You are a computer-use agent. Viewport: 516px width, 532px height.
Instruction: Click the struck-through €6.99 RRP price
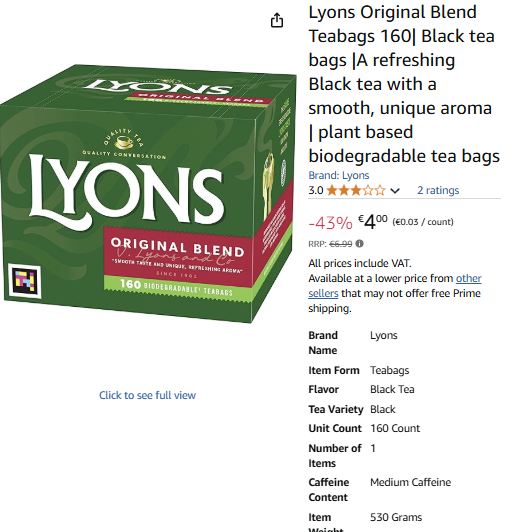pyautogui.click(x=341, y=244)
